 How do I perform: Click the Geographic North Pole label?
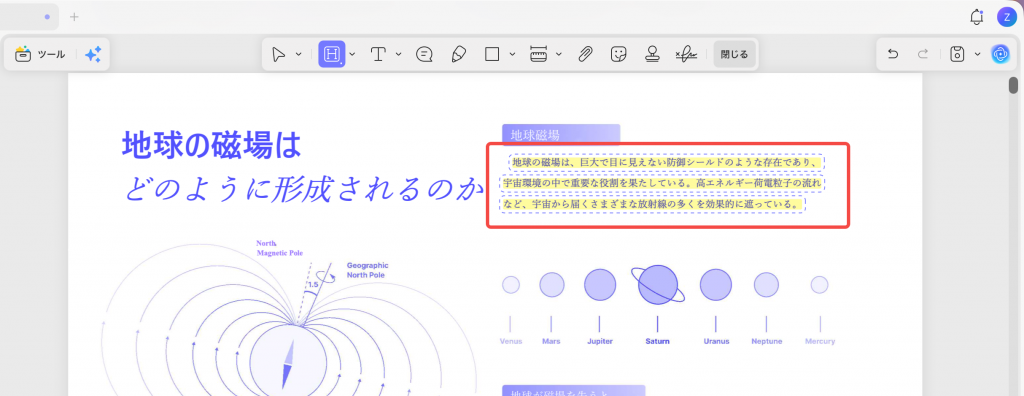[x=367, y=270]
